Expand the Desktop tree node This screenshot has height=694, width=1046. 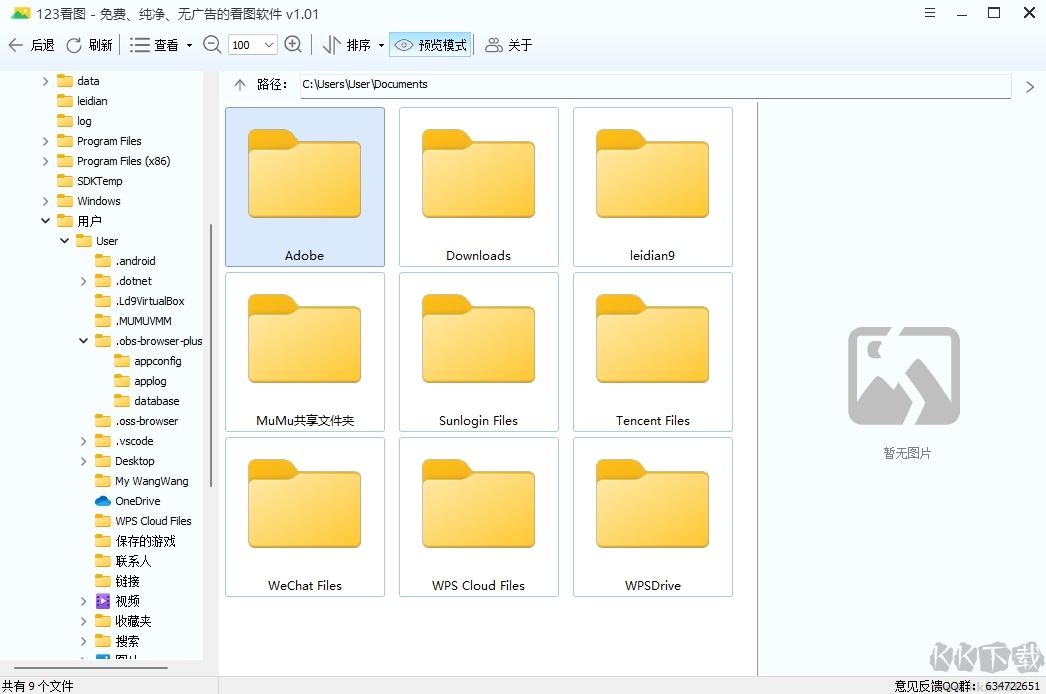(x=83, y=461)
